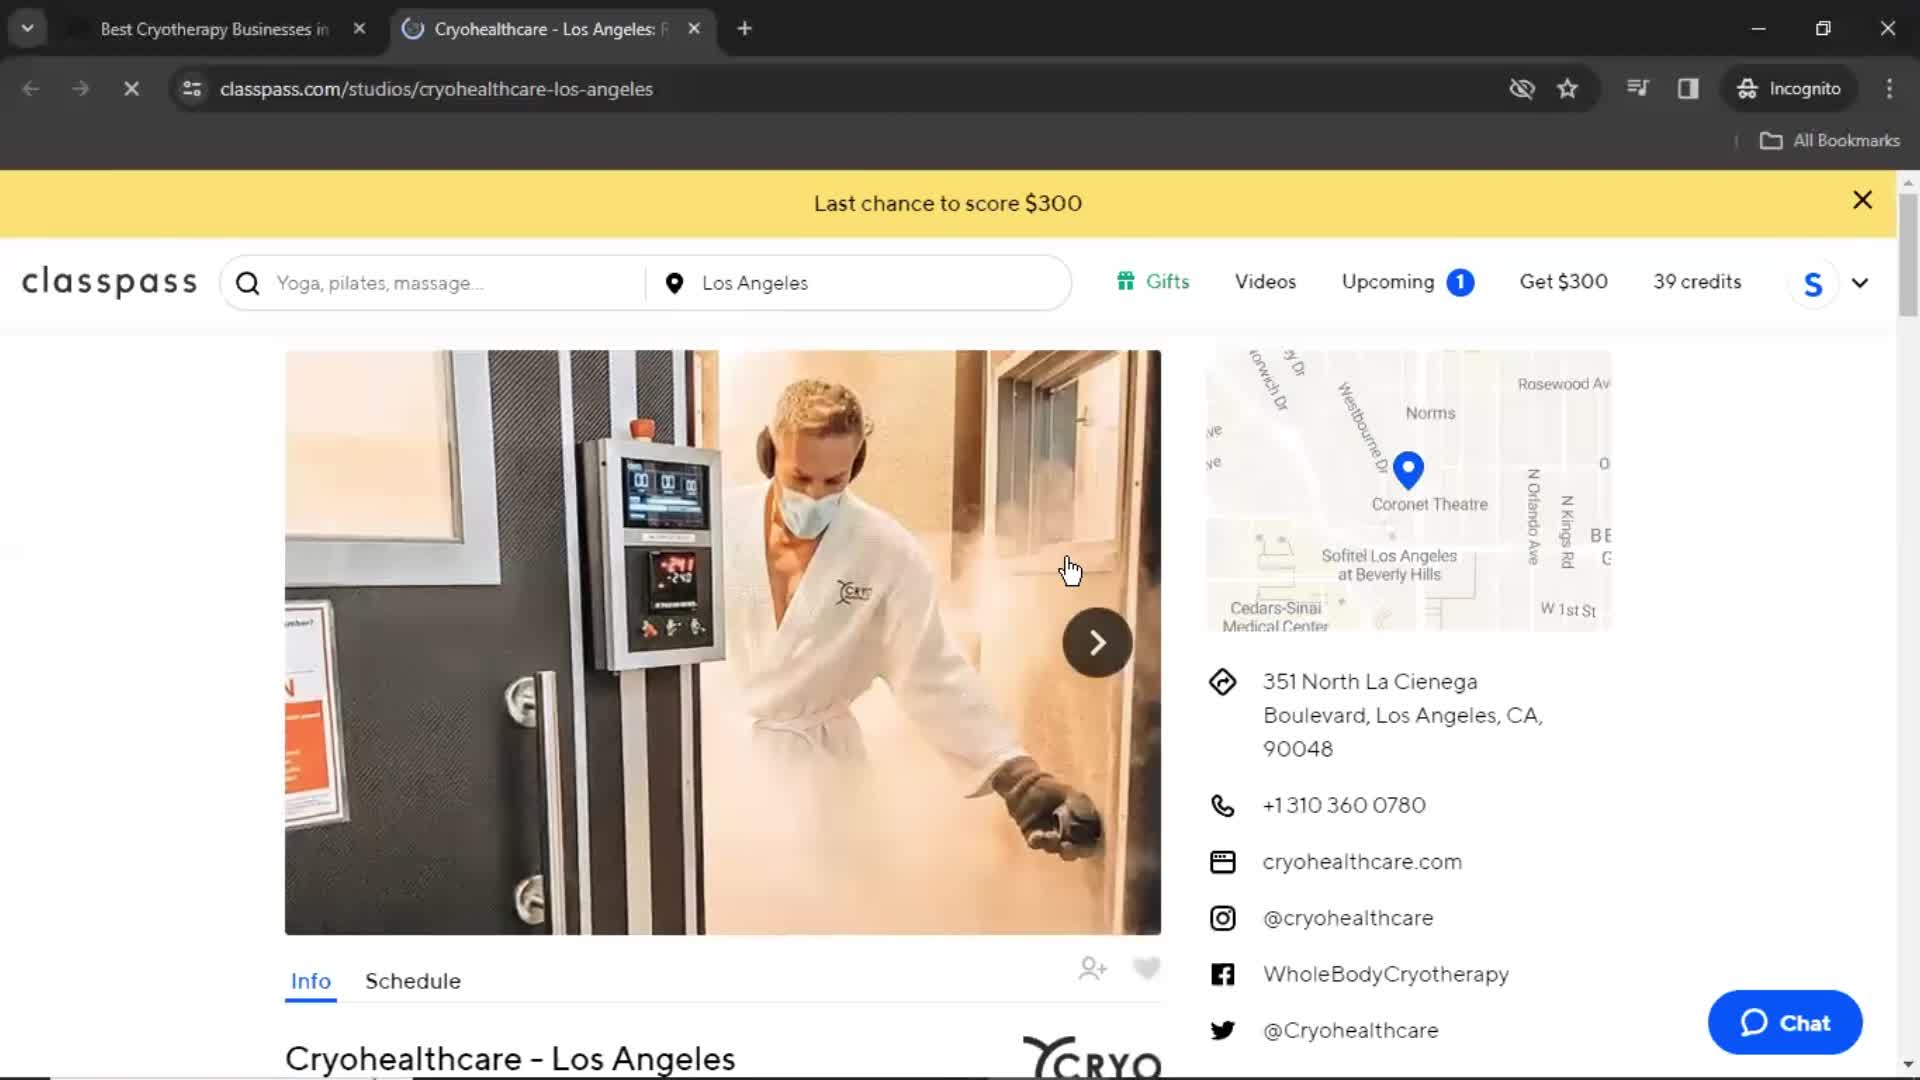View the 39 credits balance

1697,282
